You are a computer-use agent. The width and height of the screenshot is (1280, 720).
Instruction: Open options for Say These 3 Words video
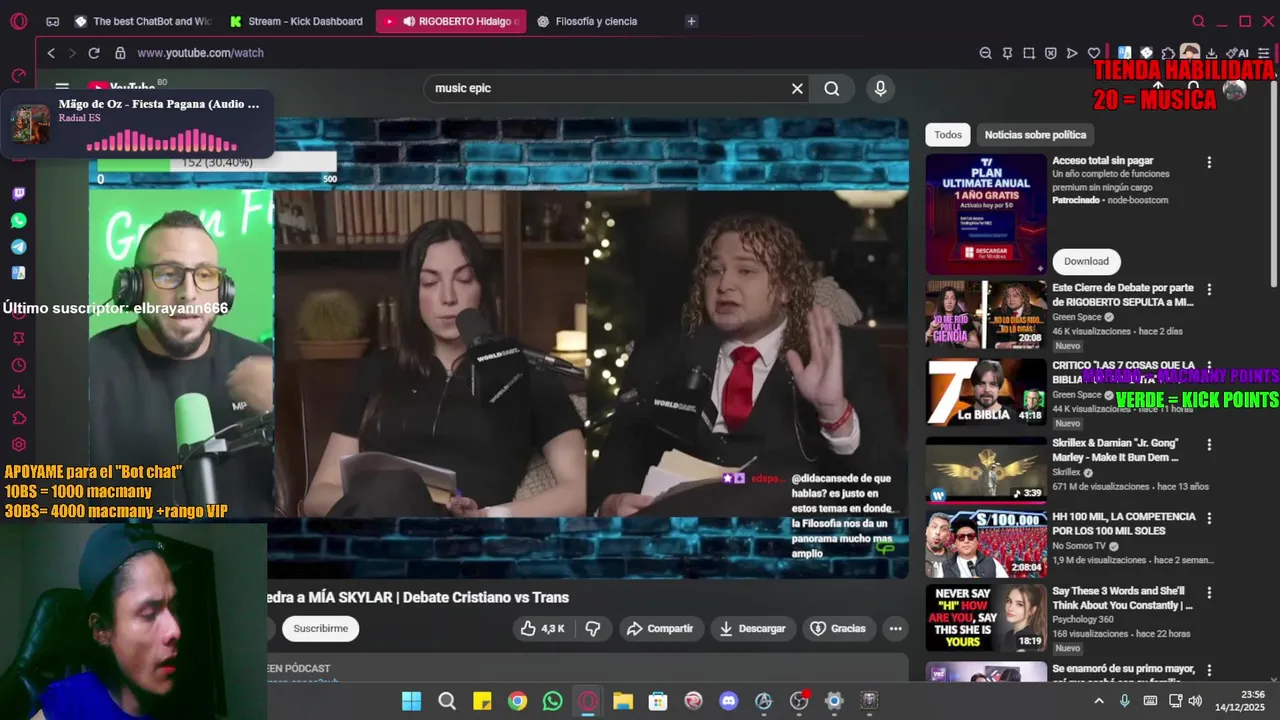pos(1209,592)
